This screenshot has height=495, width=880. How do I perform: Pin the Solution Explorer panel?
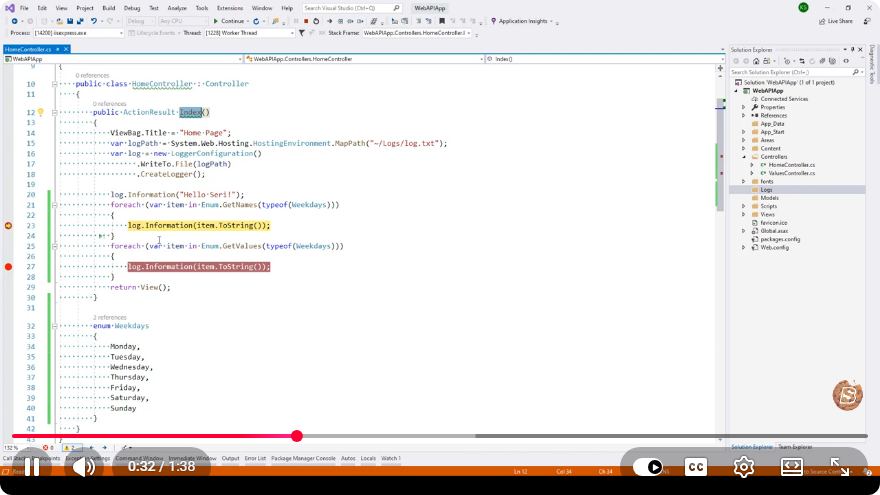[852, 49]
